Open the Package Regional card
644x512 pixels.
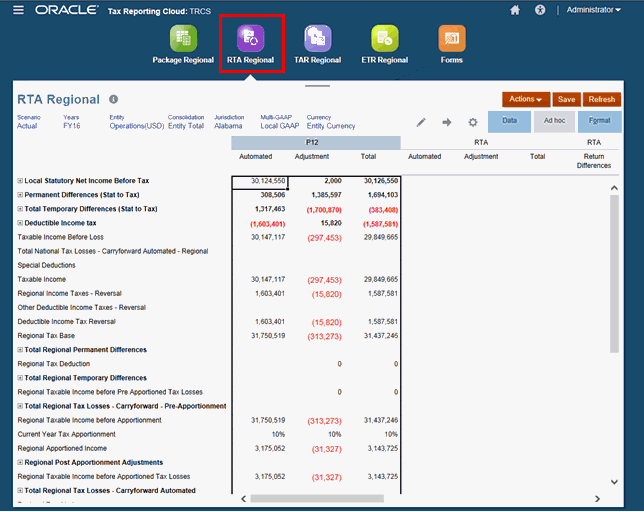coord(183,44)
